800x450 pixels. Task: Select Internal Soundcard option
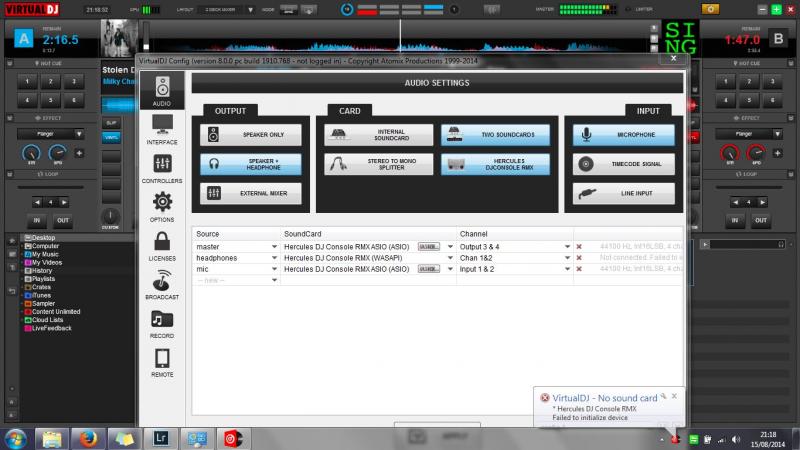pyautogui.click(x=379, y=135)
